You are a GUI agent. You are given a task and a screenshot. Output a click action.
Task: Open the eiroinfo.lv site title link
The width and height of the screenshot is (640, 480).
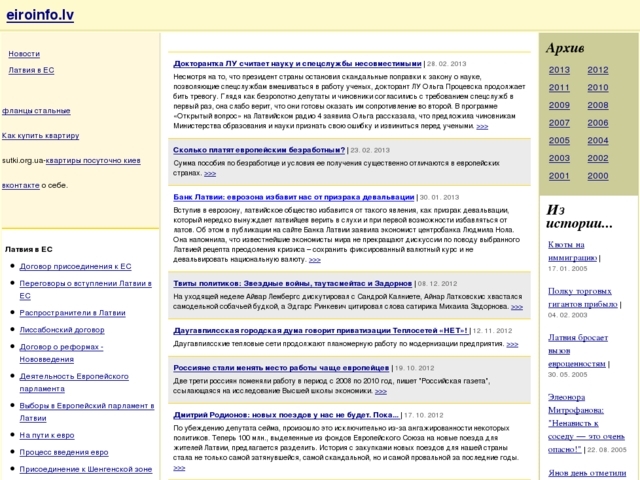tap(40, 15)
